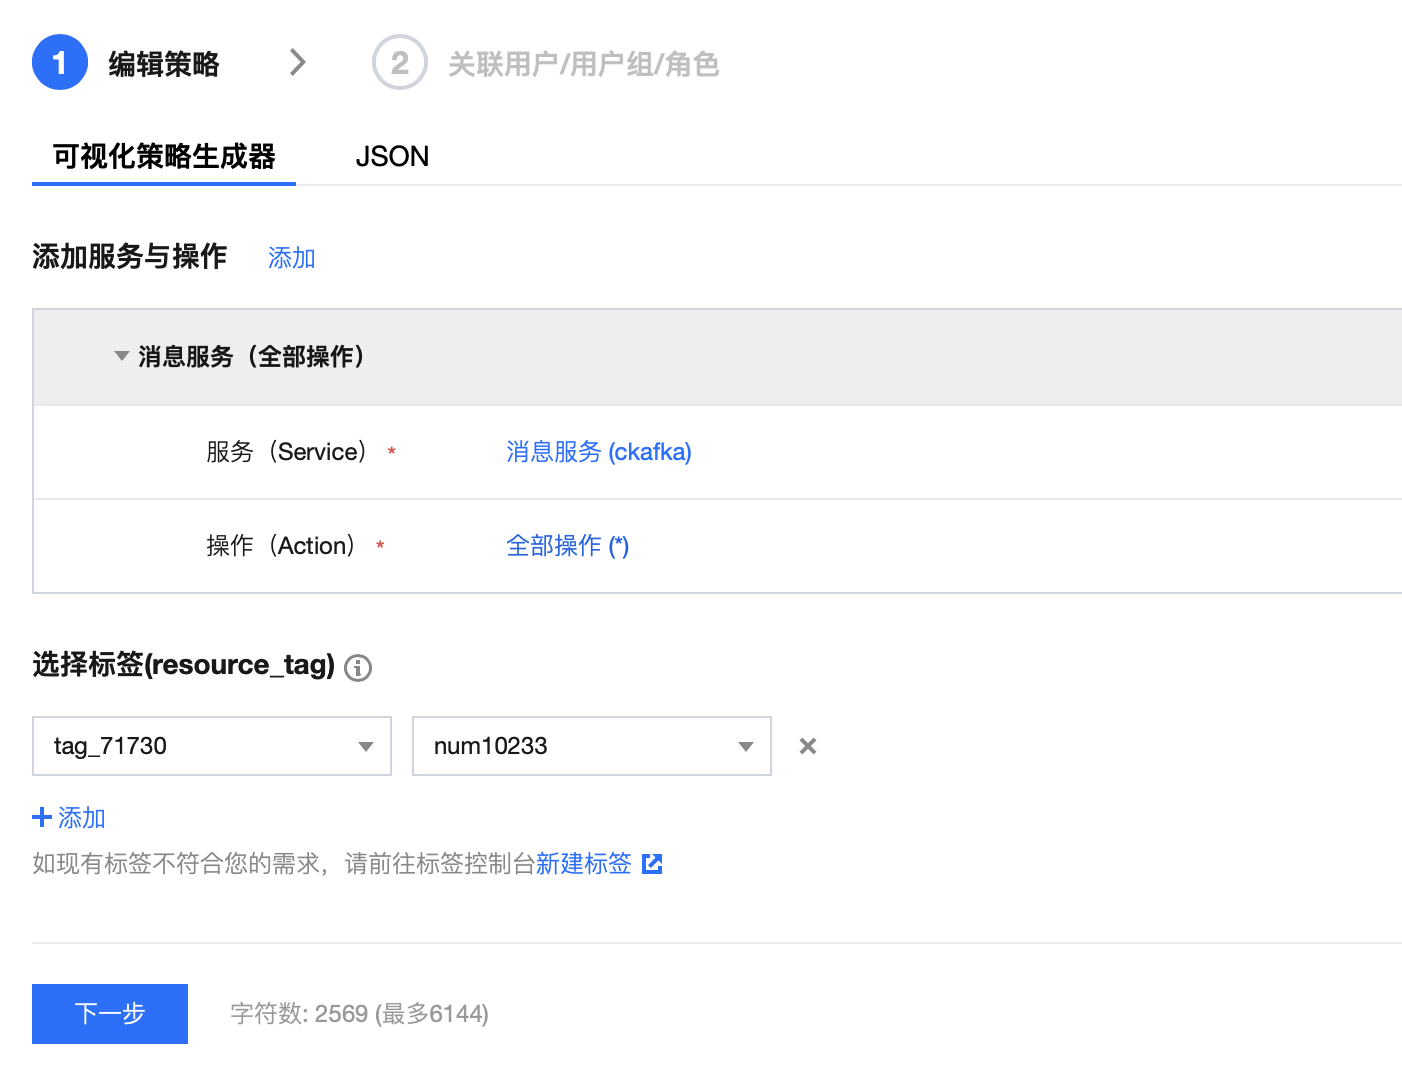Remove the tag_71730 tag row
This screenshot has width=1402, height=1070.
[x=808, y=746]
